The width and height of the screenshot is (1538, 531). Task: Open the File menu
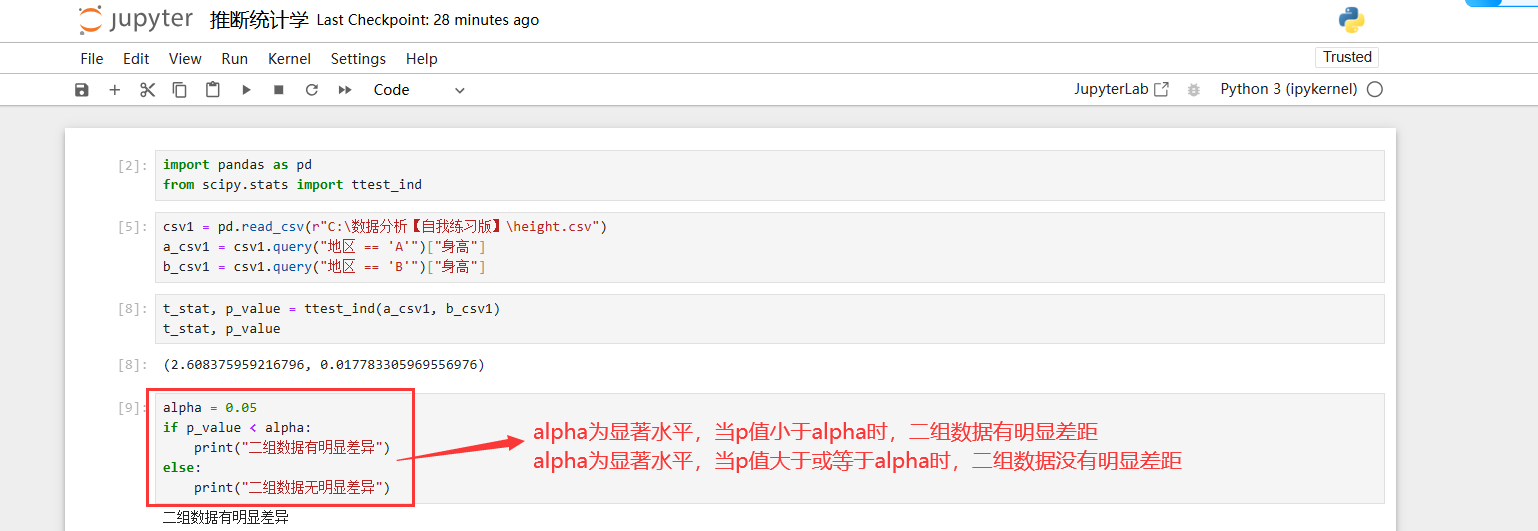pyautogui.click(x=92, y=59)
